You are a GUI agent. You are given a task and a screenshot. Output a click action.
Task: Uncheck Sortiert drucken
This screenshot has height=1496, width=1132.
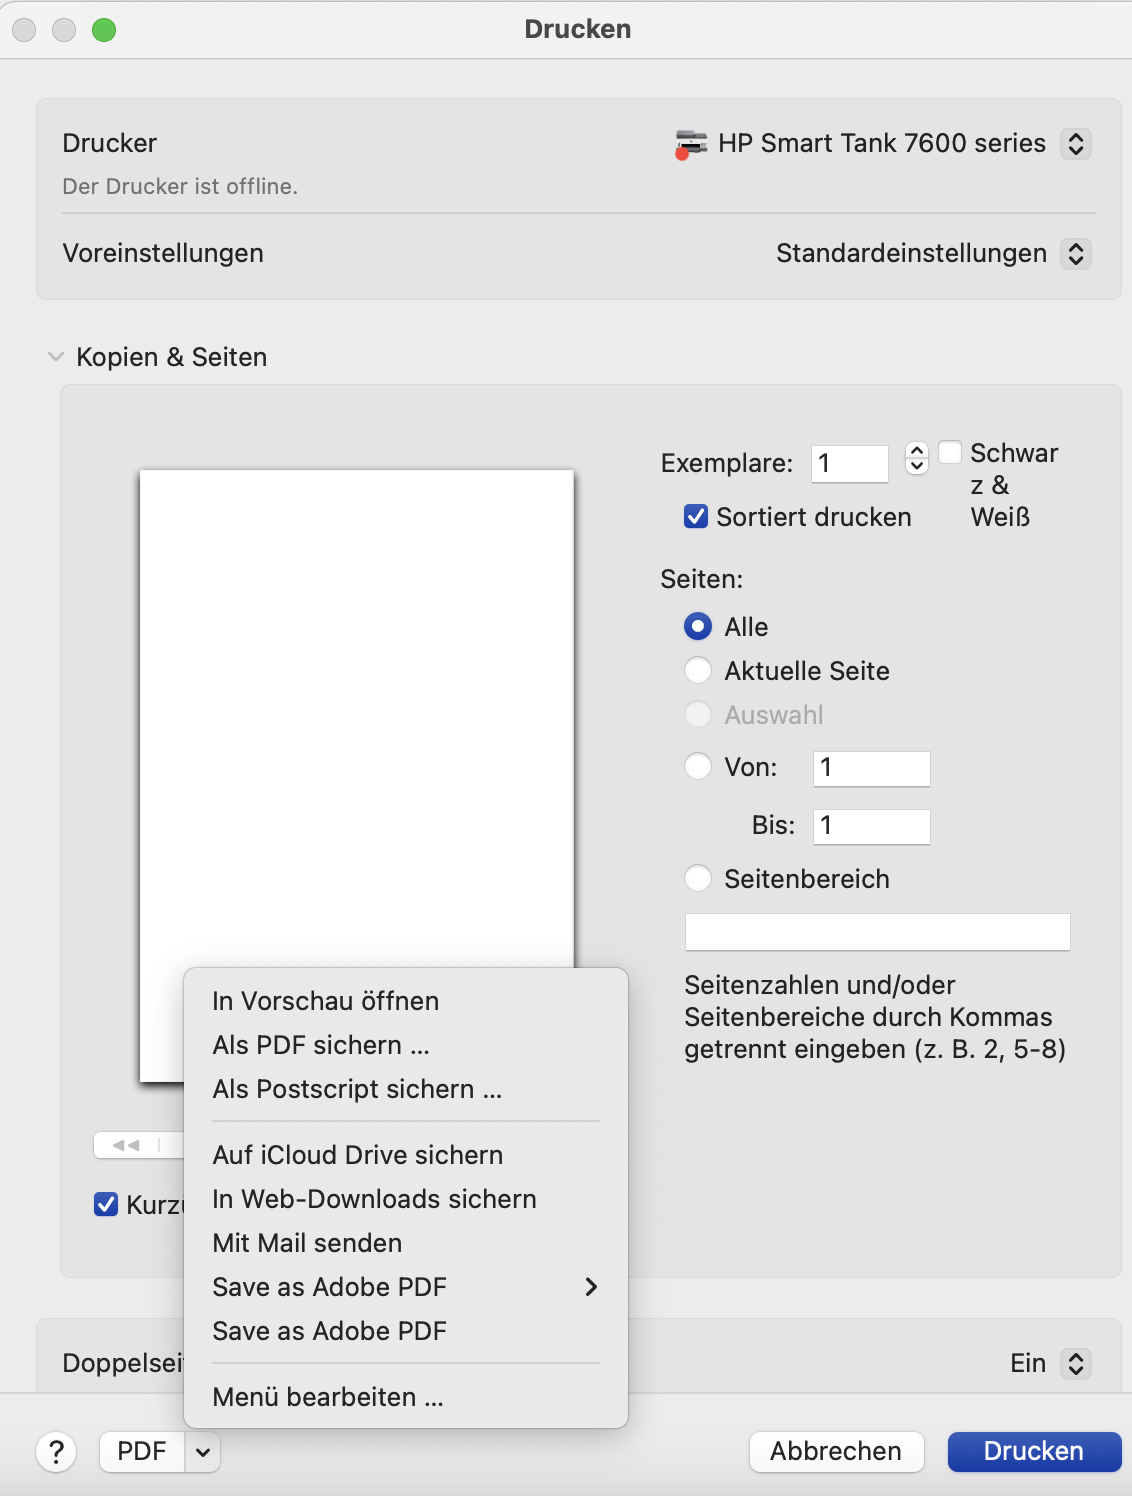[x=695, y=517]
